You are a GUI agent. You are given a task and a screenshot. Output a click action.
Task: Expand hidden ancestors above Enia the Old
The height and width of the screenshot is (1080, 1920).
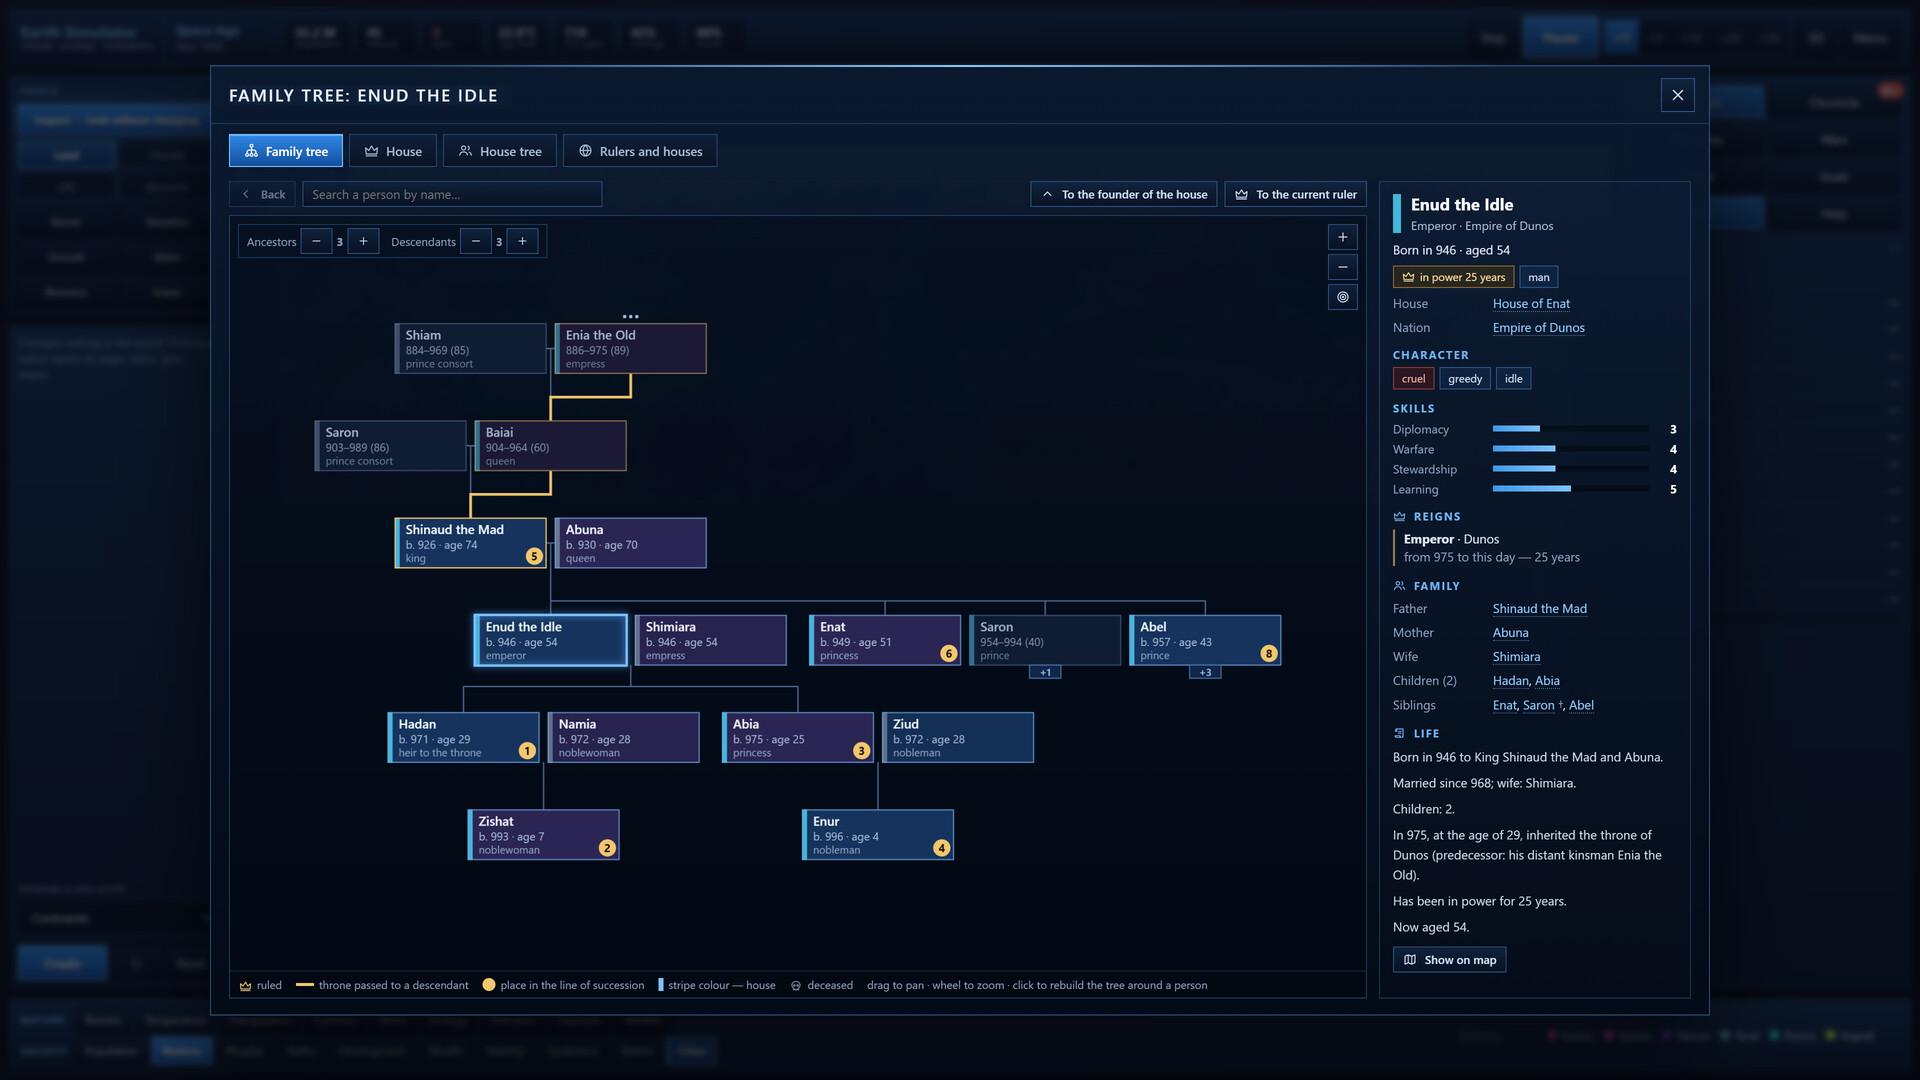pos(630,316)
